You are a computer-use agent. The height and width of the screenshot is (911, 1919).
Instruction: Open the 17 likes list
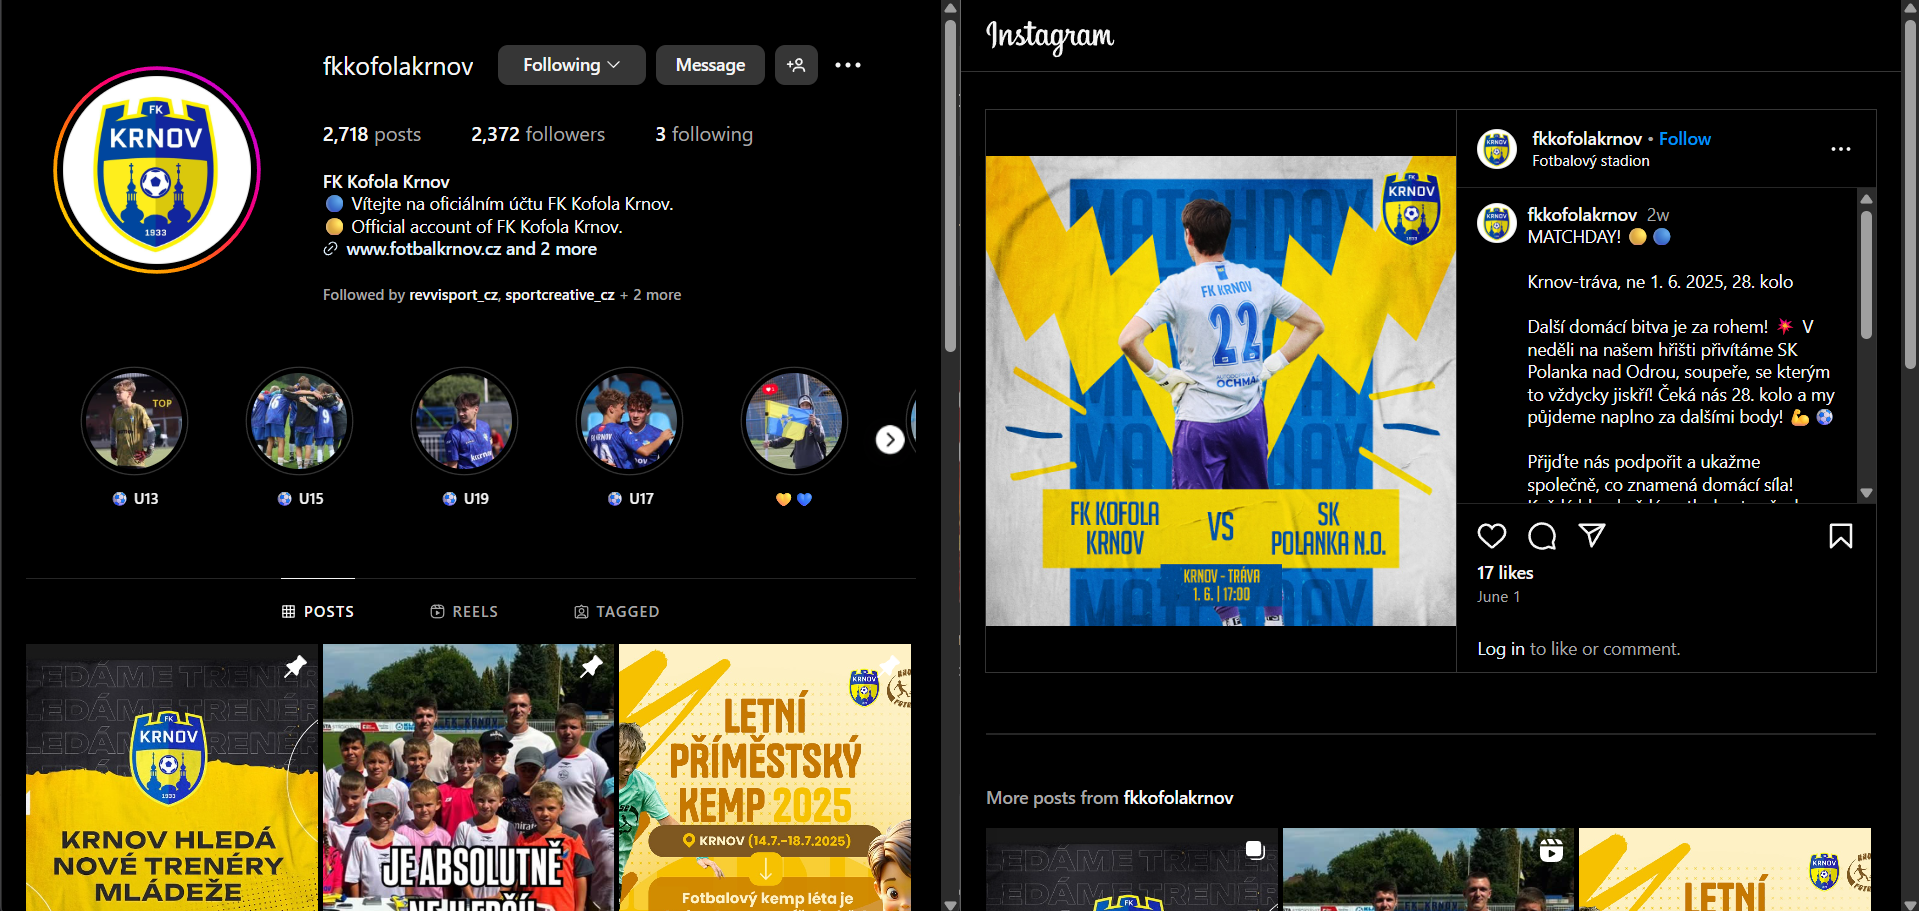pyautogui.click(x=1505, y=573)
